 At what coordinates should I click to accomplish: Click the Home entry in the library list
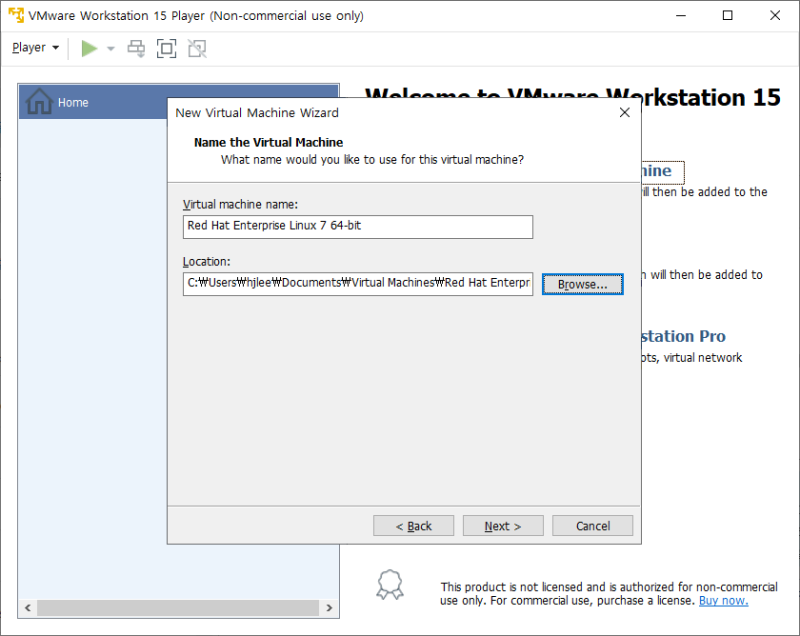click(x=73, y=102)
